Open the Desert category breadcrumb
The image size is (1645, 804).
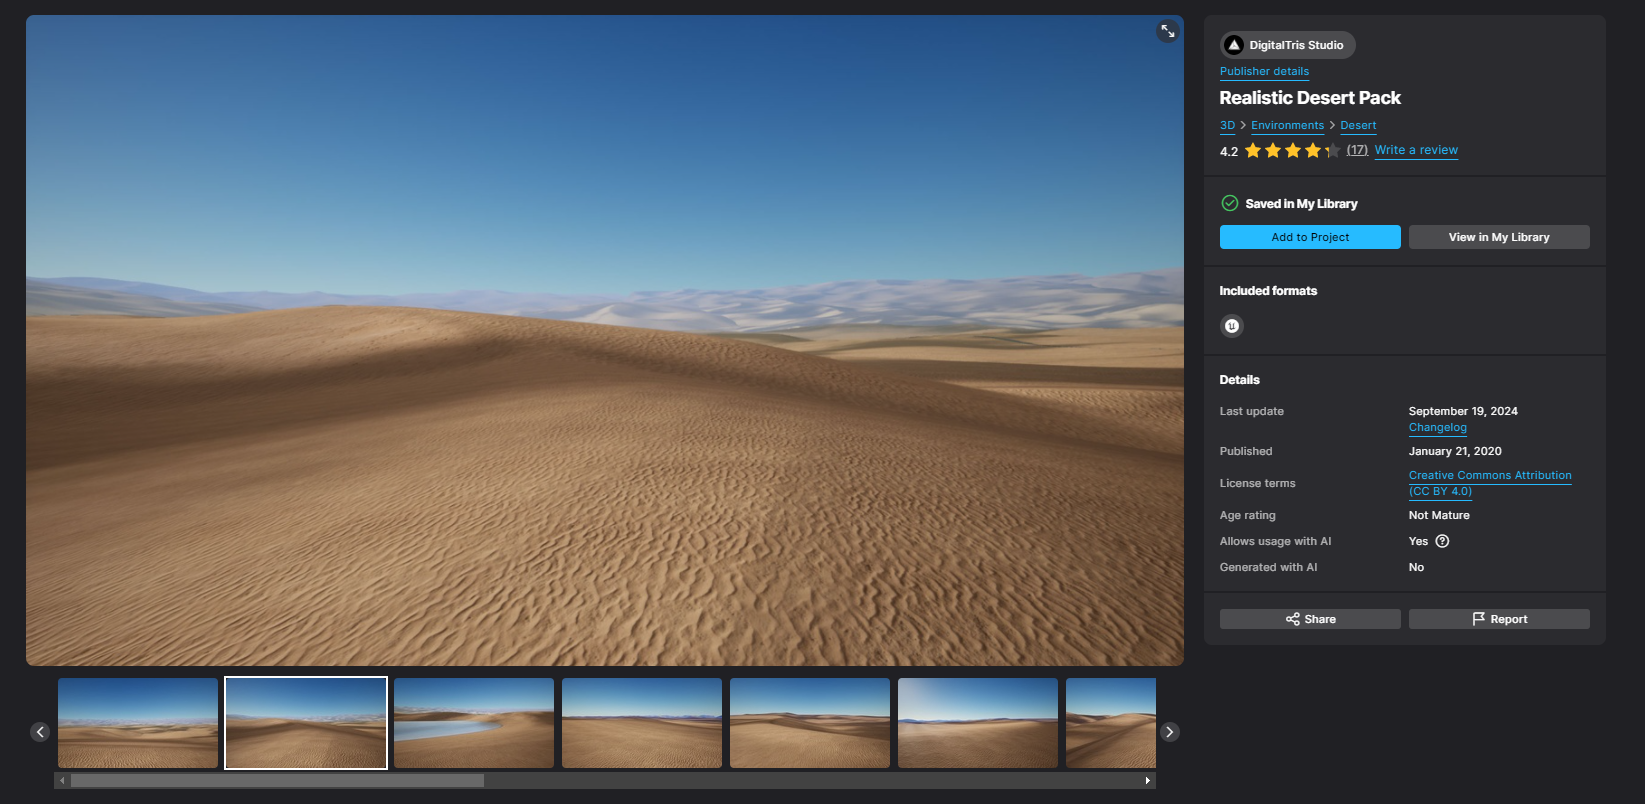pos(1358,126)
